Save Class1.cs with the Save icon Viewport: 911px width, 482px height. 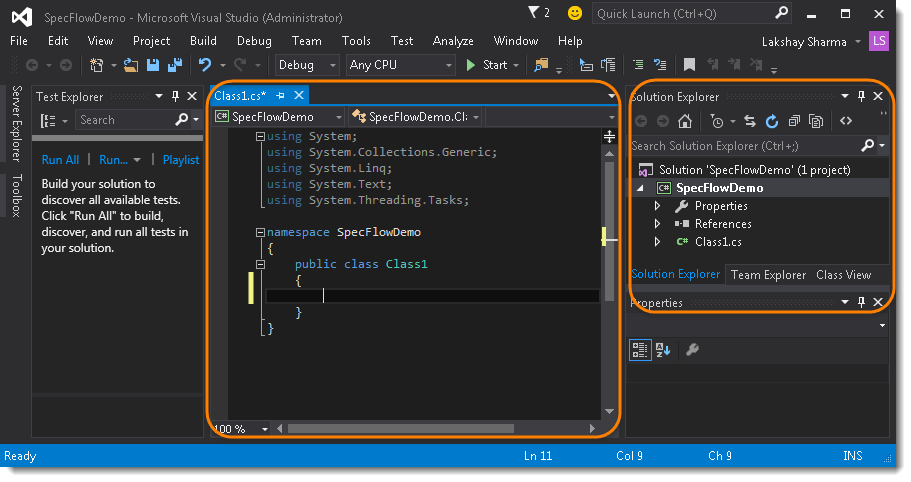(x=153, y=65)
